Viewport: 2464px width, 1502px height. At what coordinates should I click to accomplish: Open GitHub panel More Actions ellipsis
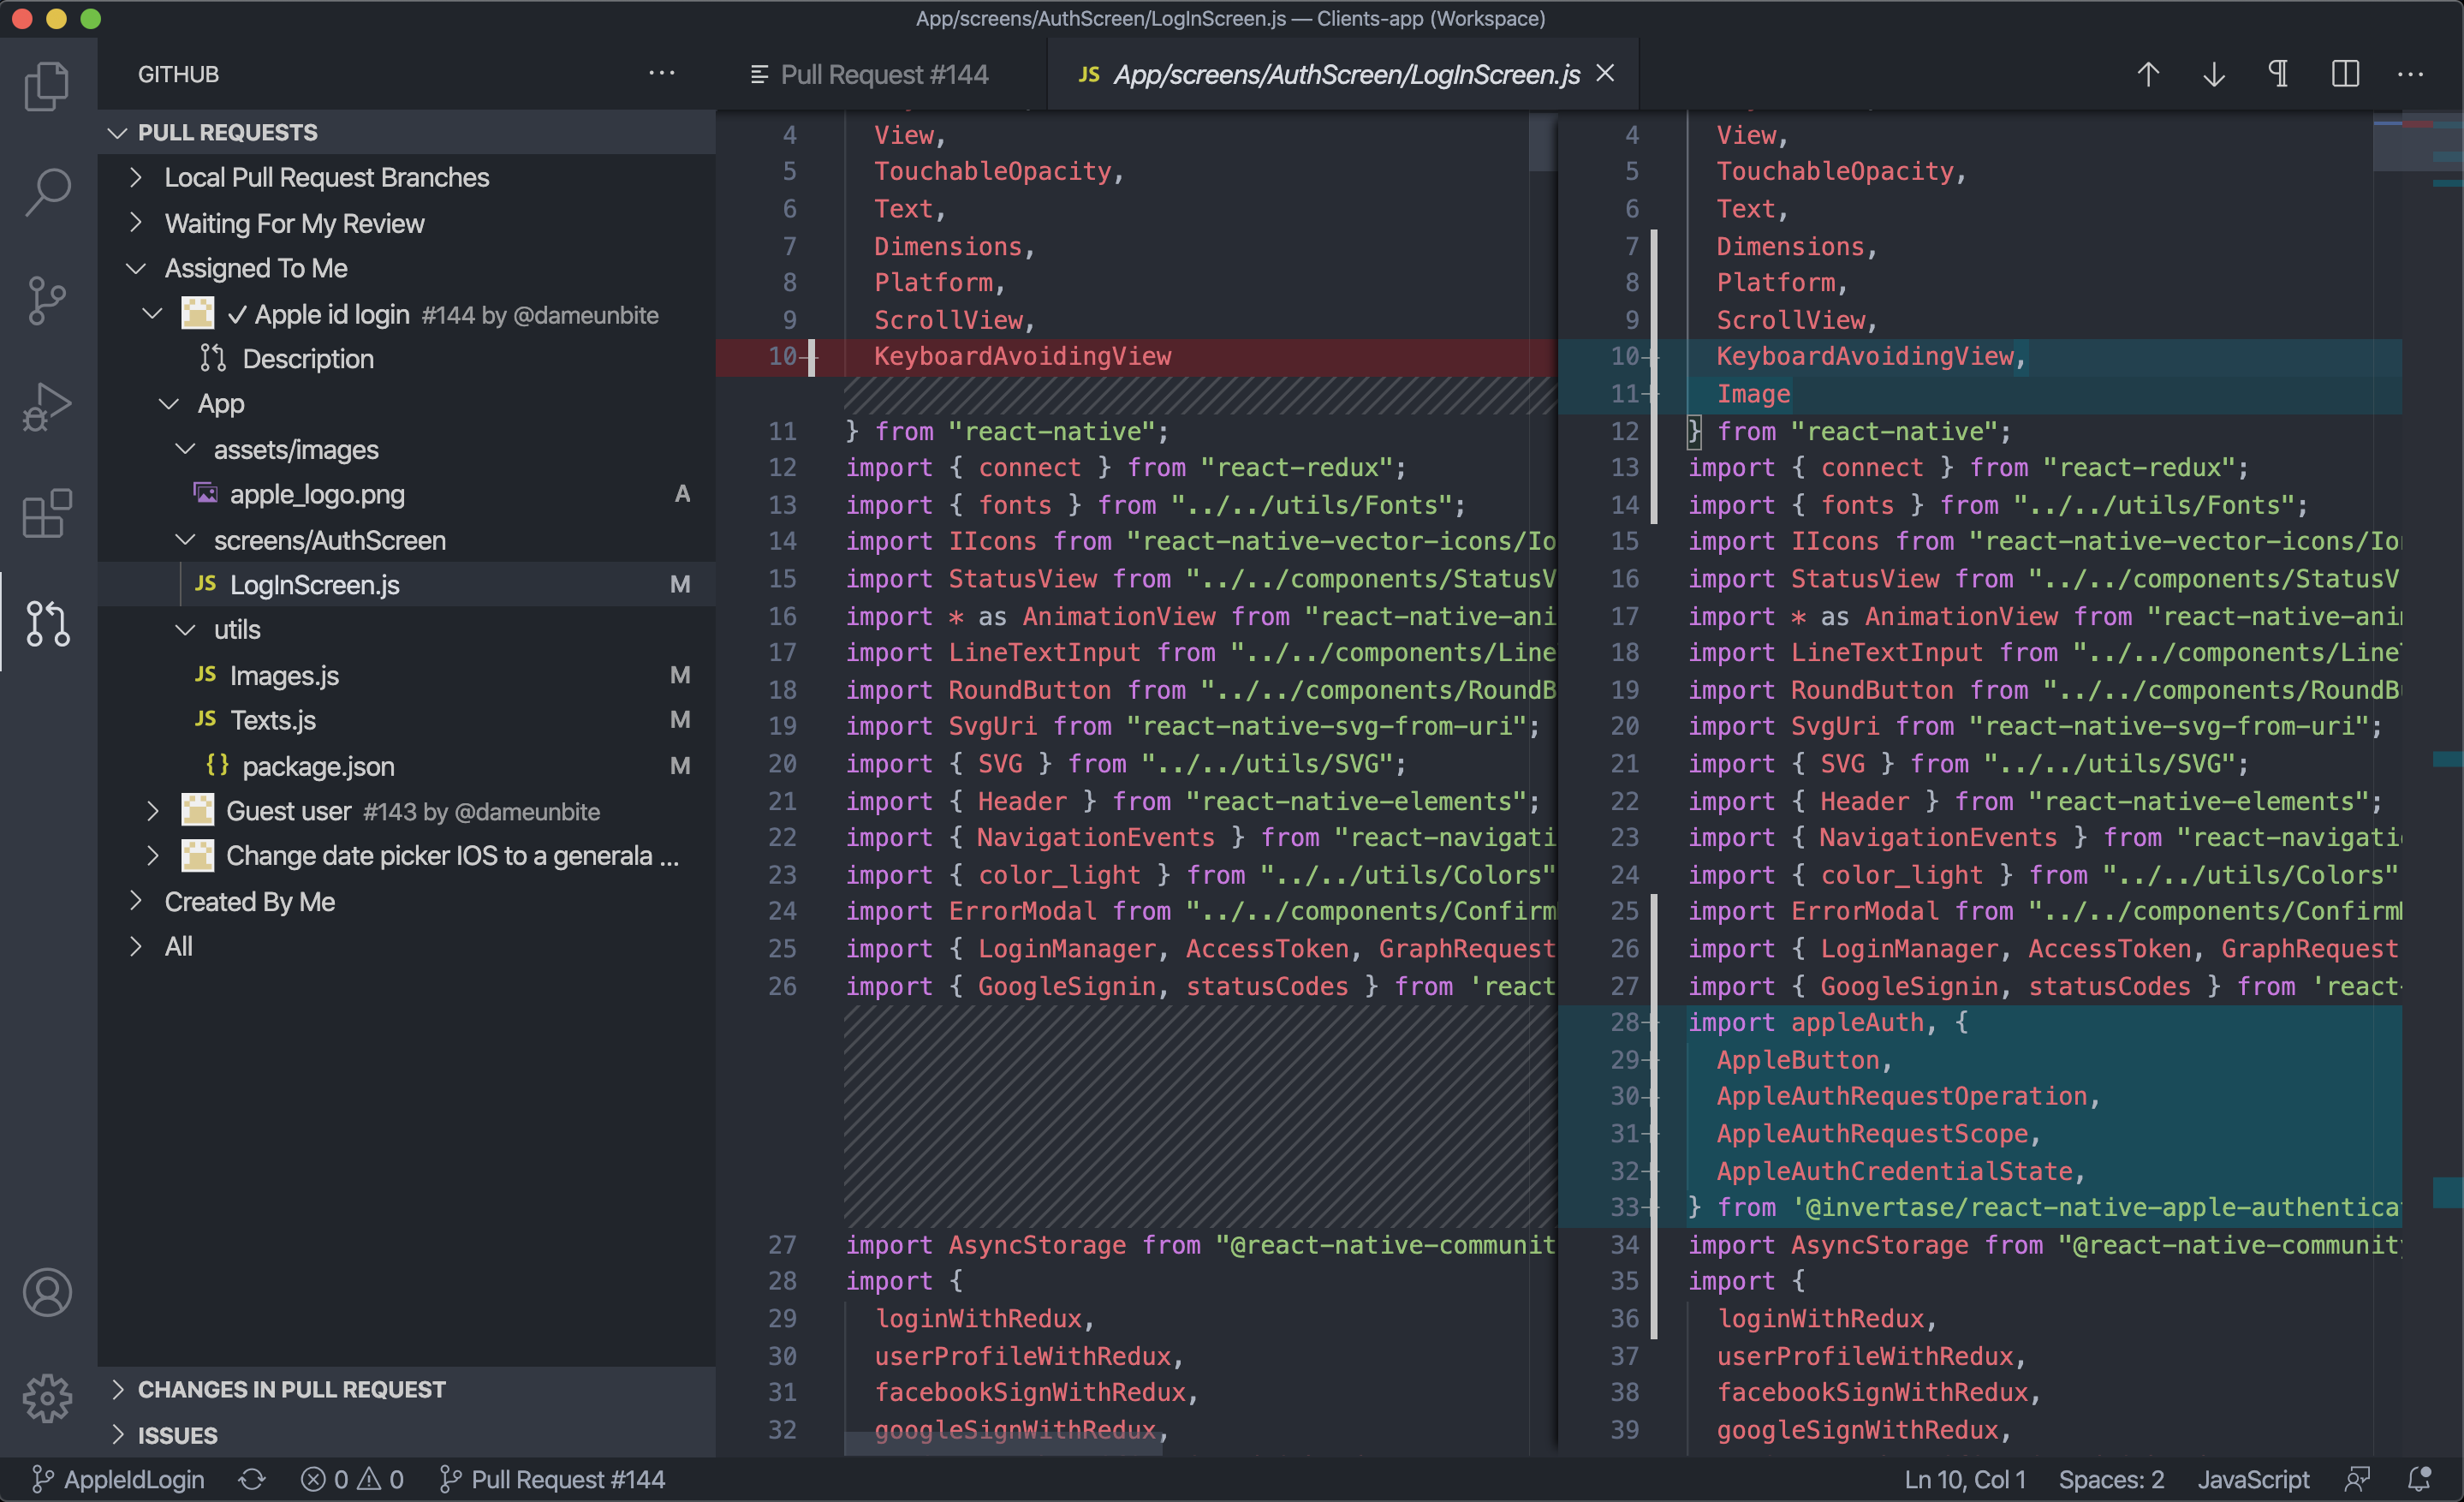coord(662,73)
